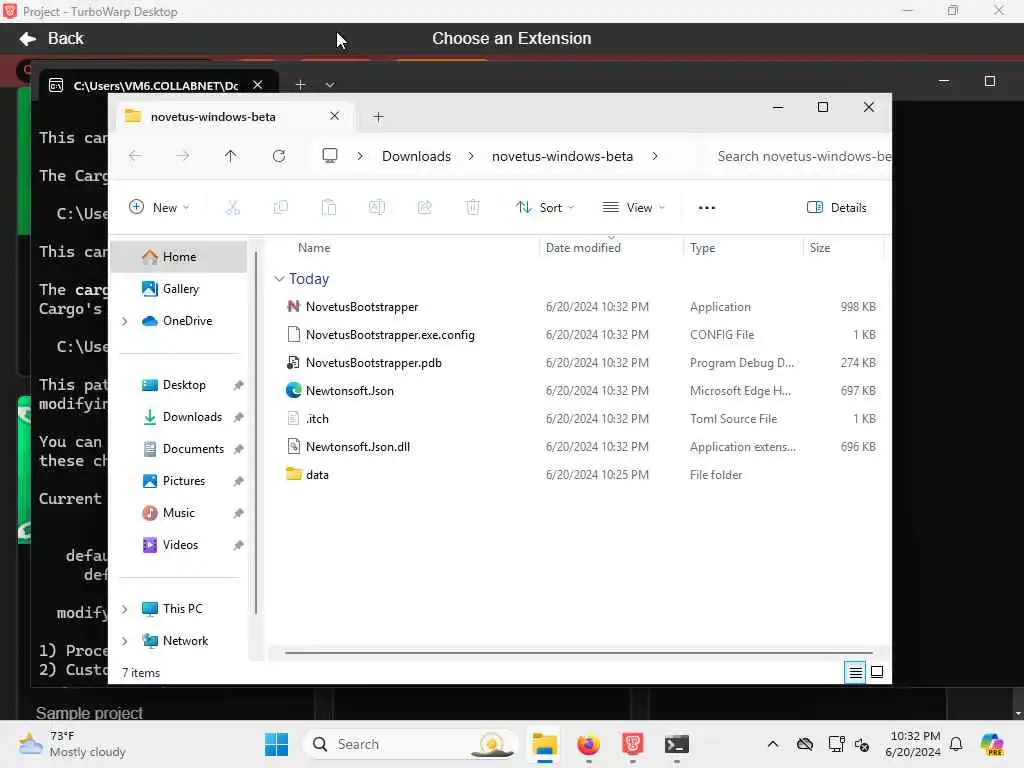Add new Terminal tab plus button

pyautogui.click(x=300, y=85)
